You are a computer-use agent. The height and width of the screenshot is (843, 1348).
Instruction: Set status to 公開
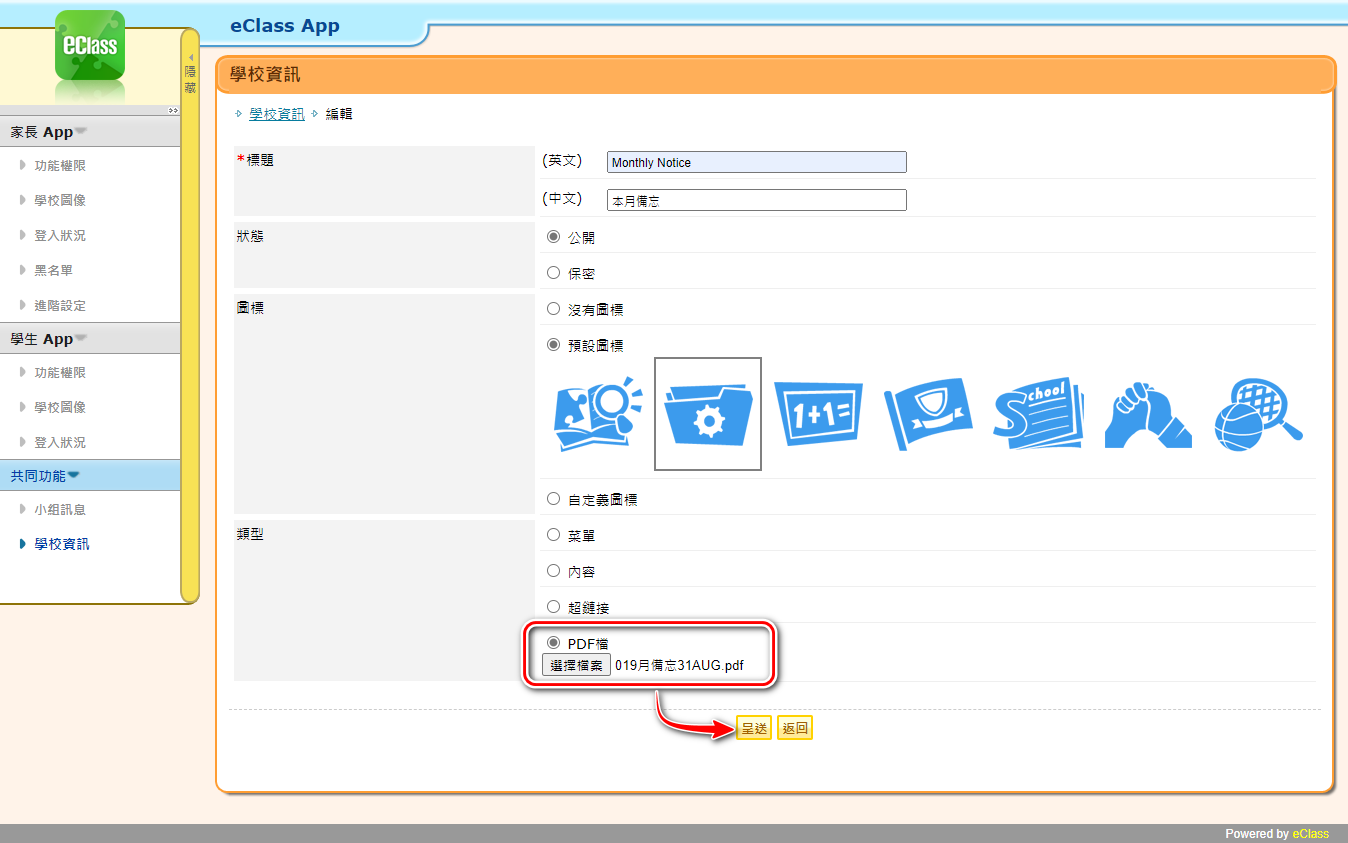[553, 237]
